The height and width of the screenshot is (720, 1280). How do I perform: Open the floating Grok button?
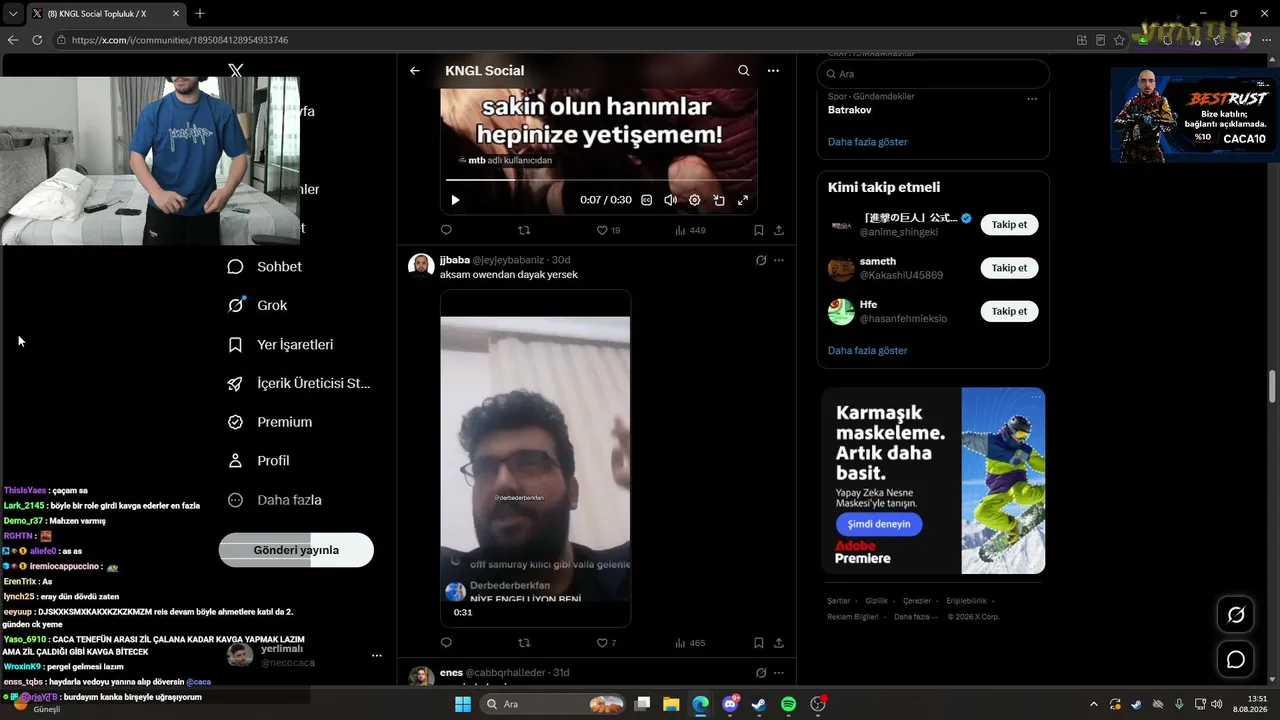point(1236,615)
